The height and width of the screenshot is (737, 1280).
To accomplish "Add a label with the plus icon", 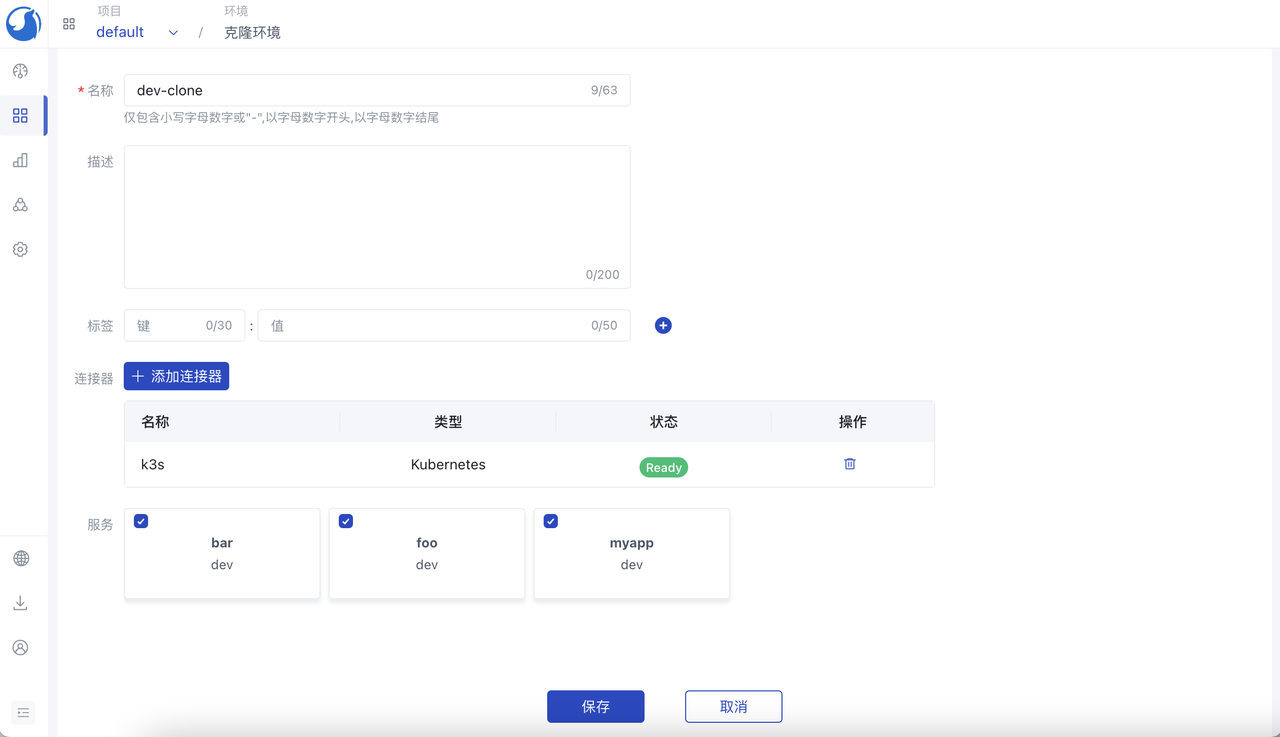I will tap(663, 325).
